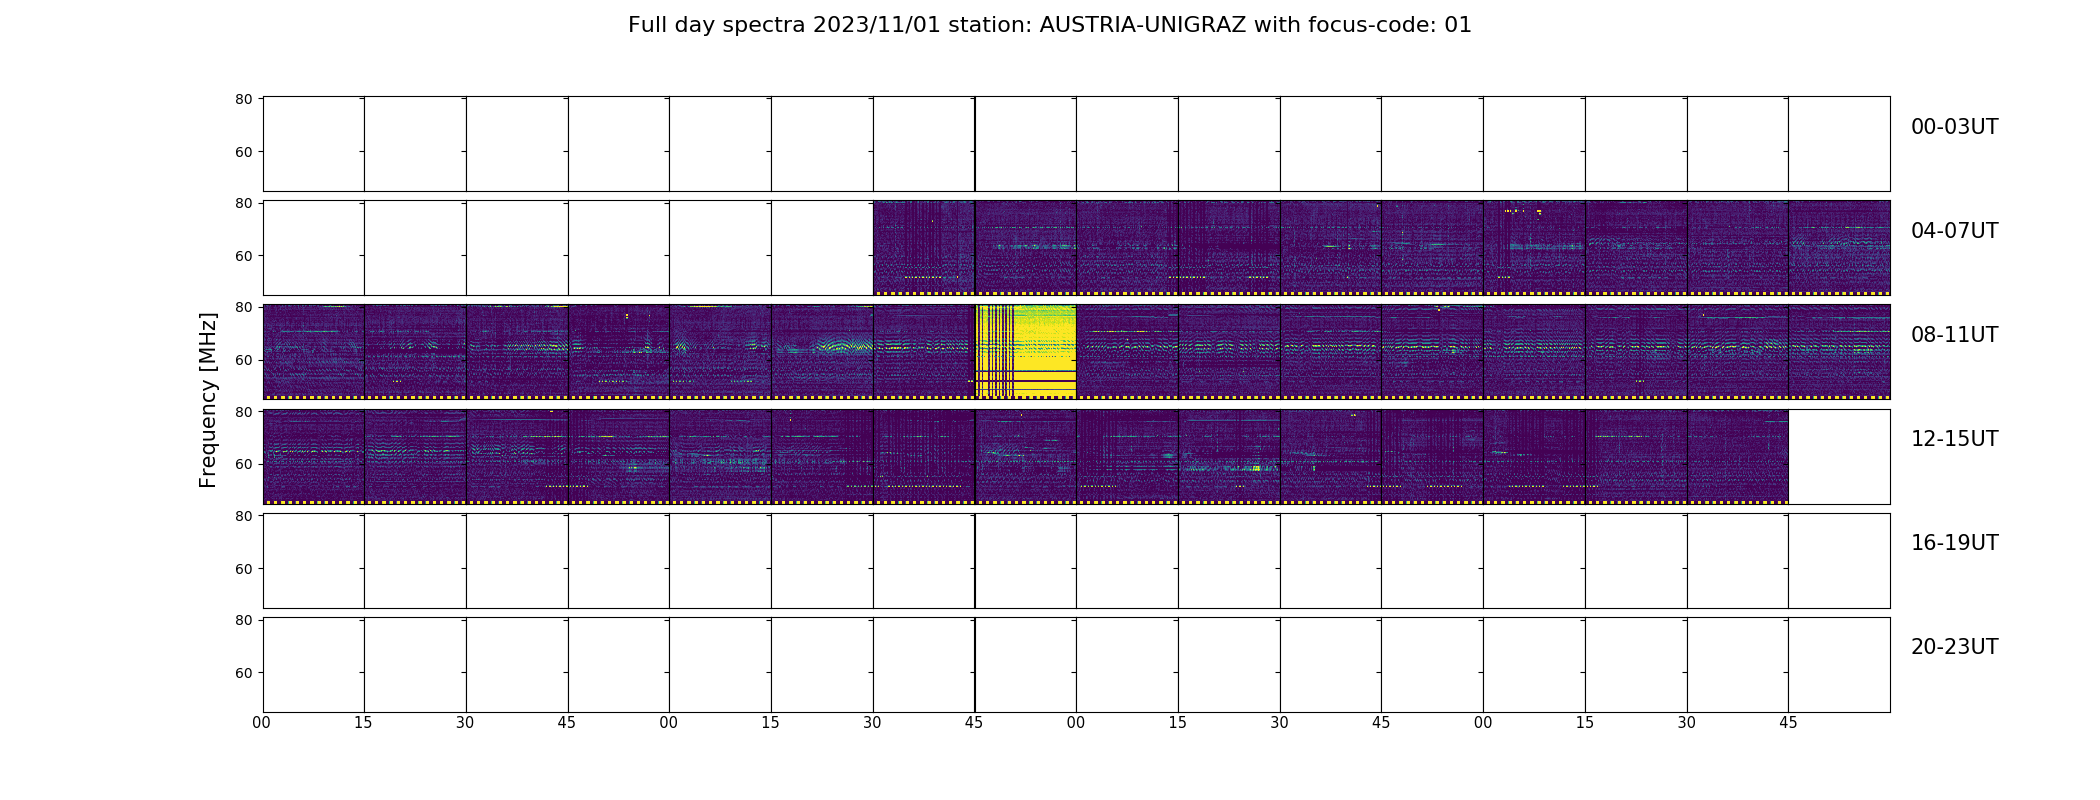The width and height of the screenshot is (2100, 800).
Task: Click the 60 tick label of the 20-23UT row
Action: coord(243,673)
